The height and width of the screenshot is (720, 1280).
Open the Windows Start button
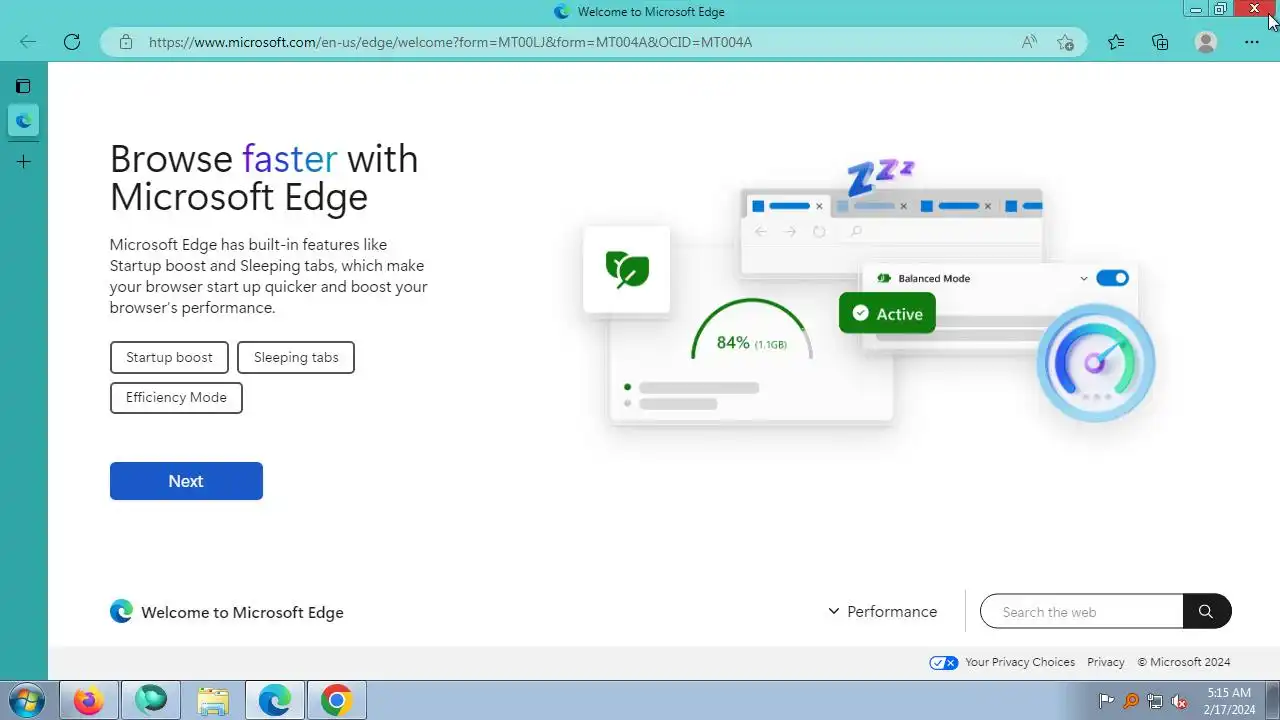[26, 701]
